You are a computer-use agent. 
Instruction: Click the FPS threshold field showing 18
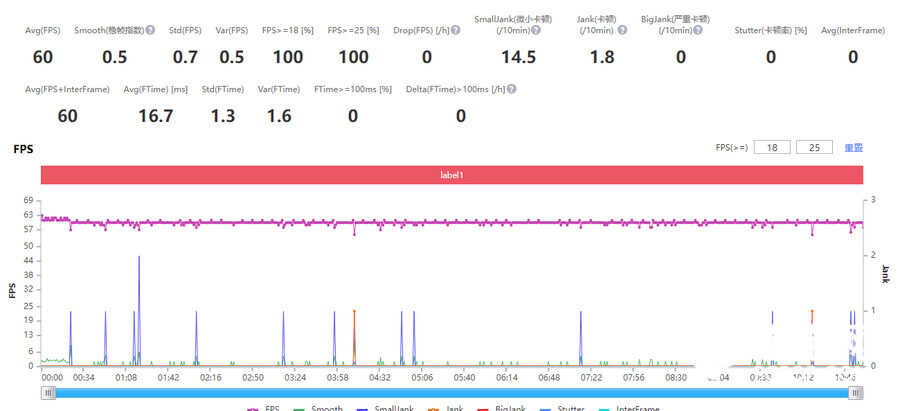(x=772, y=148)
